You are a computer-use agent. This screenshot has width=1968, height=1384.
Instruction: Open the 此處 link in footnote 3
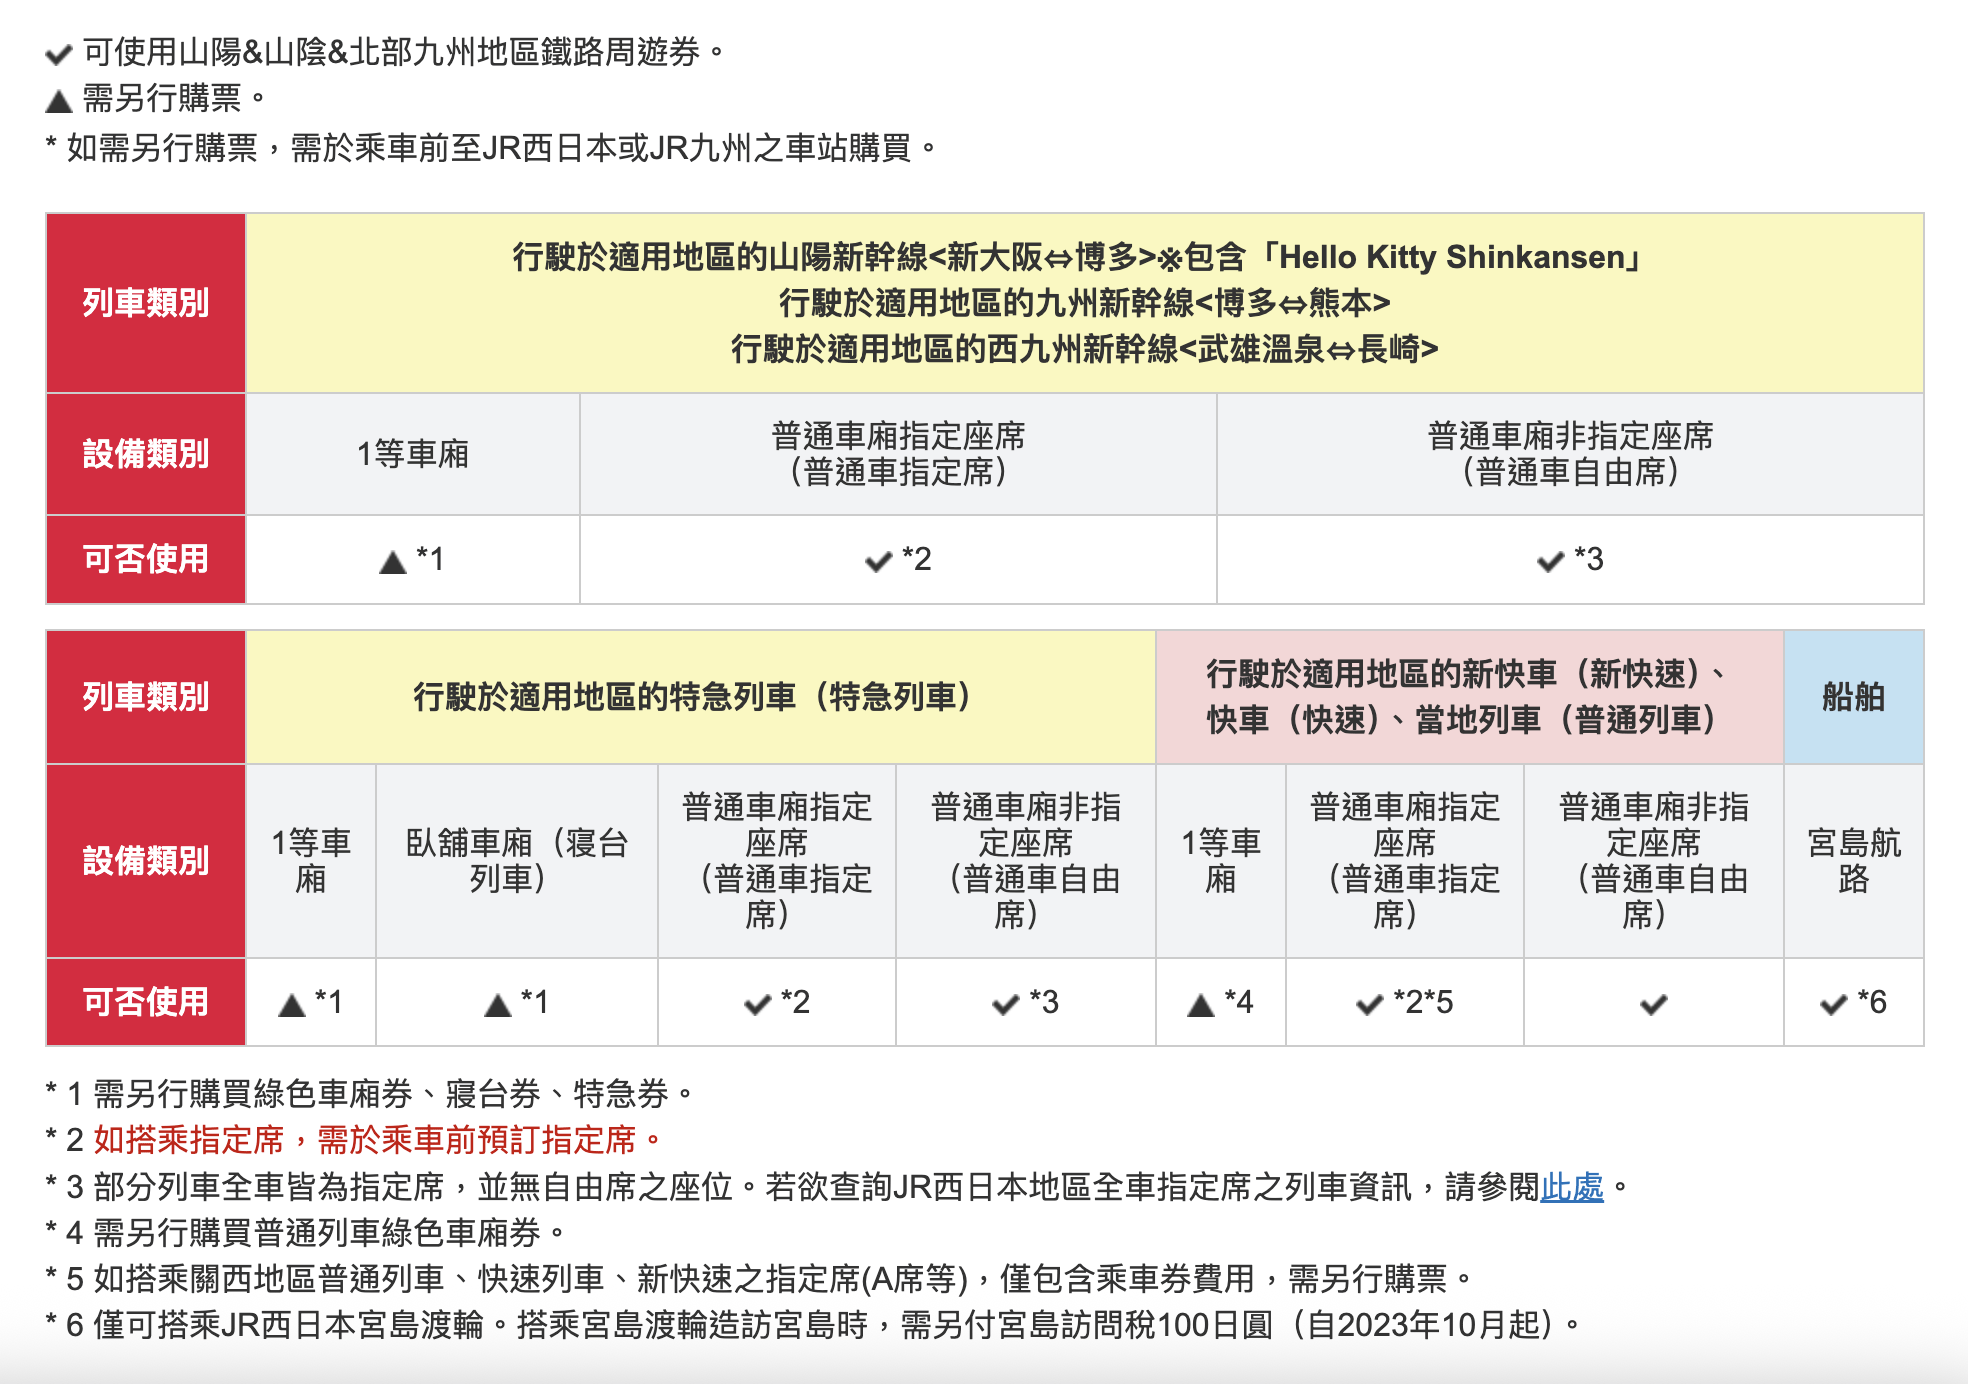(1571, 1187)
